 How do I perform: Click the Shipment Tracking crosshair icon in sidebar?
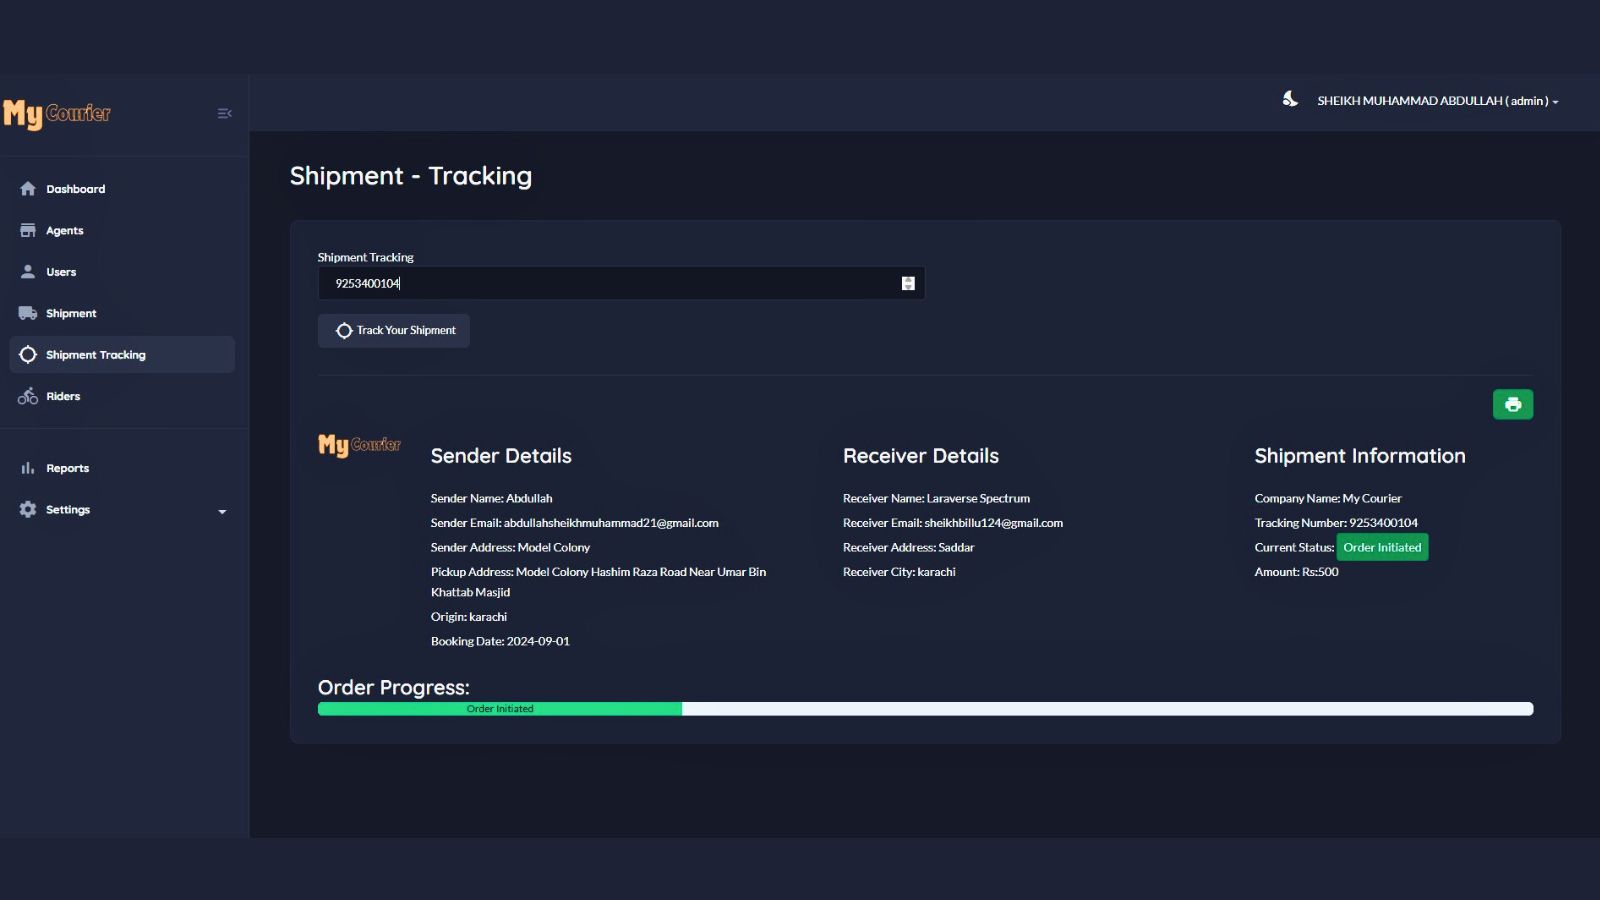pos(28,354)
